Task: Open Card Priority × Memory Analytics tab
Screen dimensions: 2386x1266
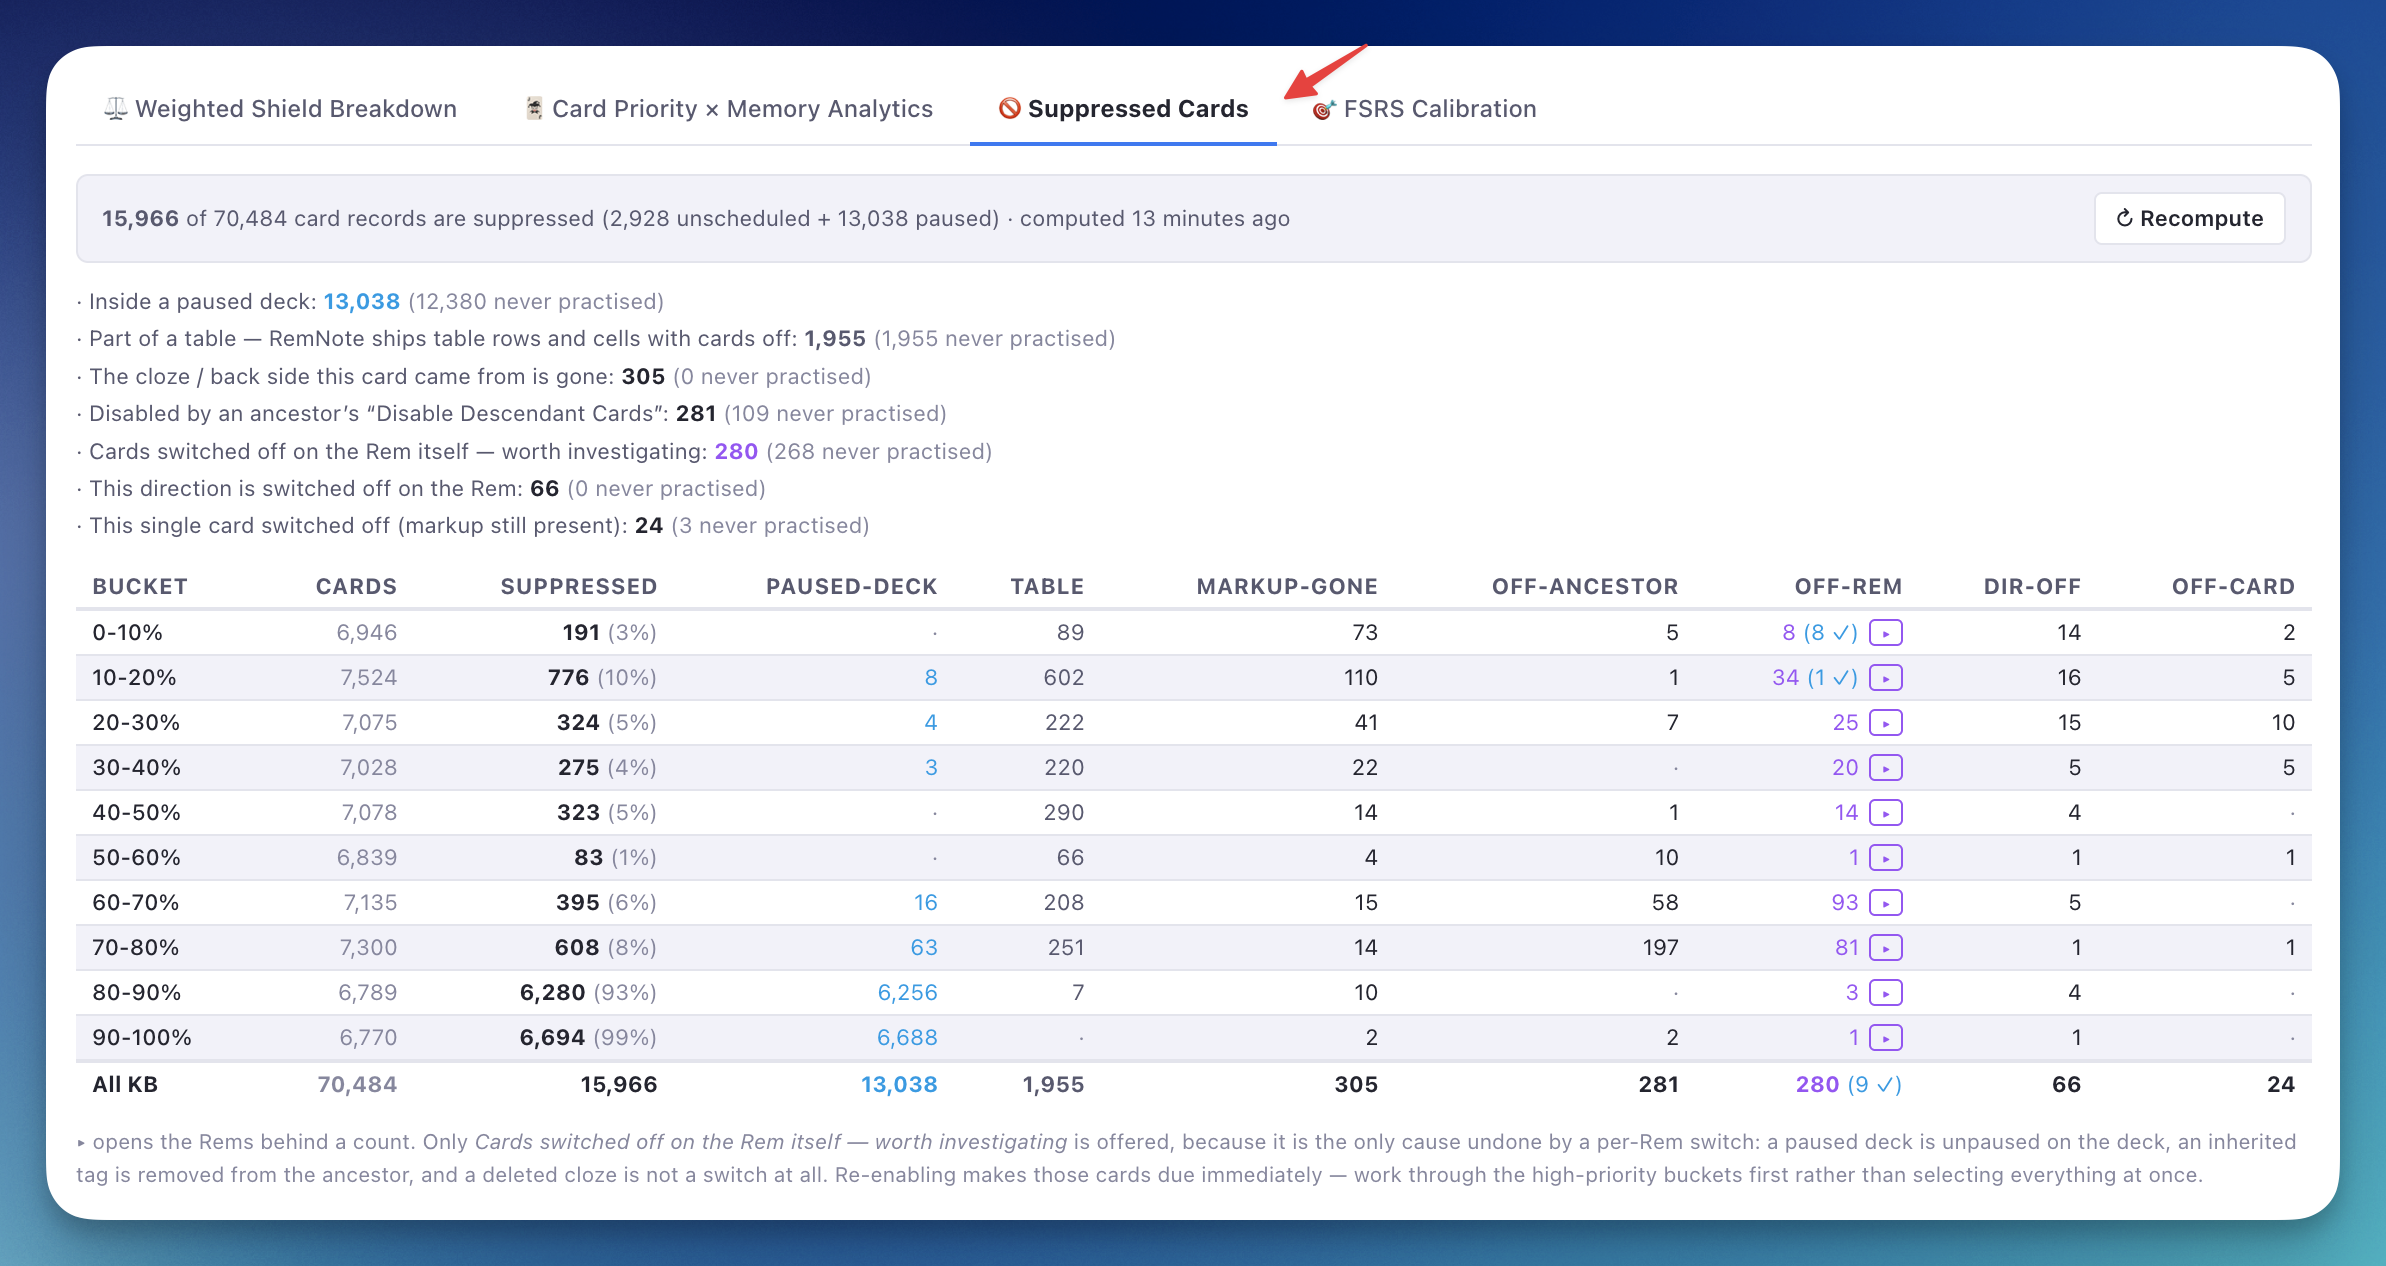Action: point(729,109)
